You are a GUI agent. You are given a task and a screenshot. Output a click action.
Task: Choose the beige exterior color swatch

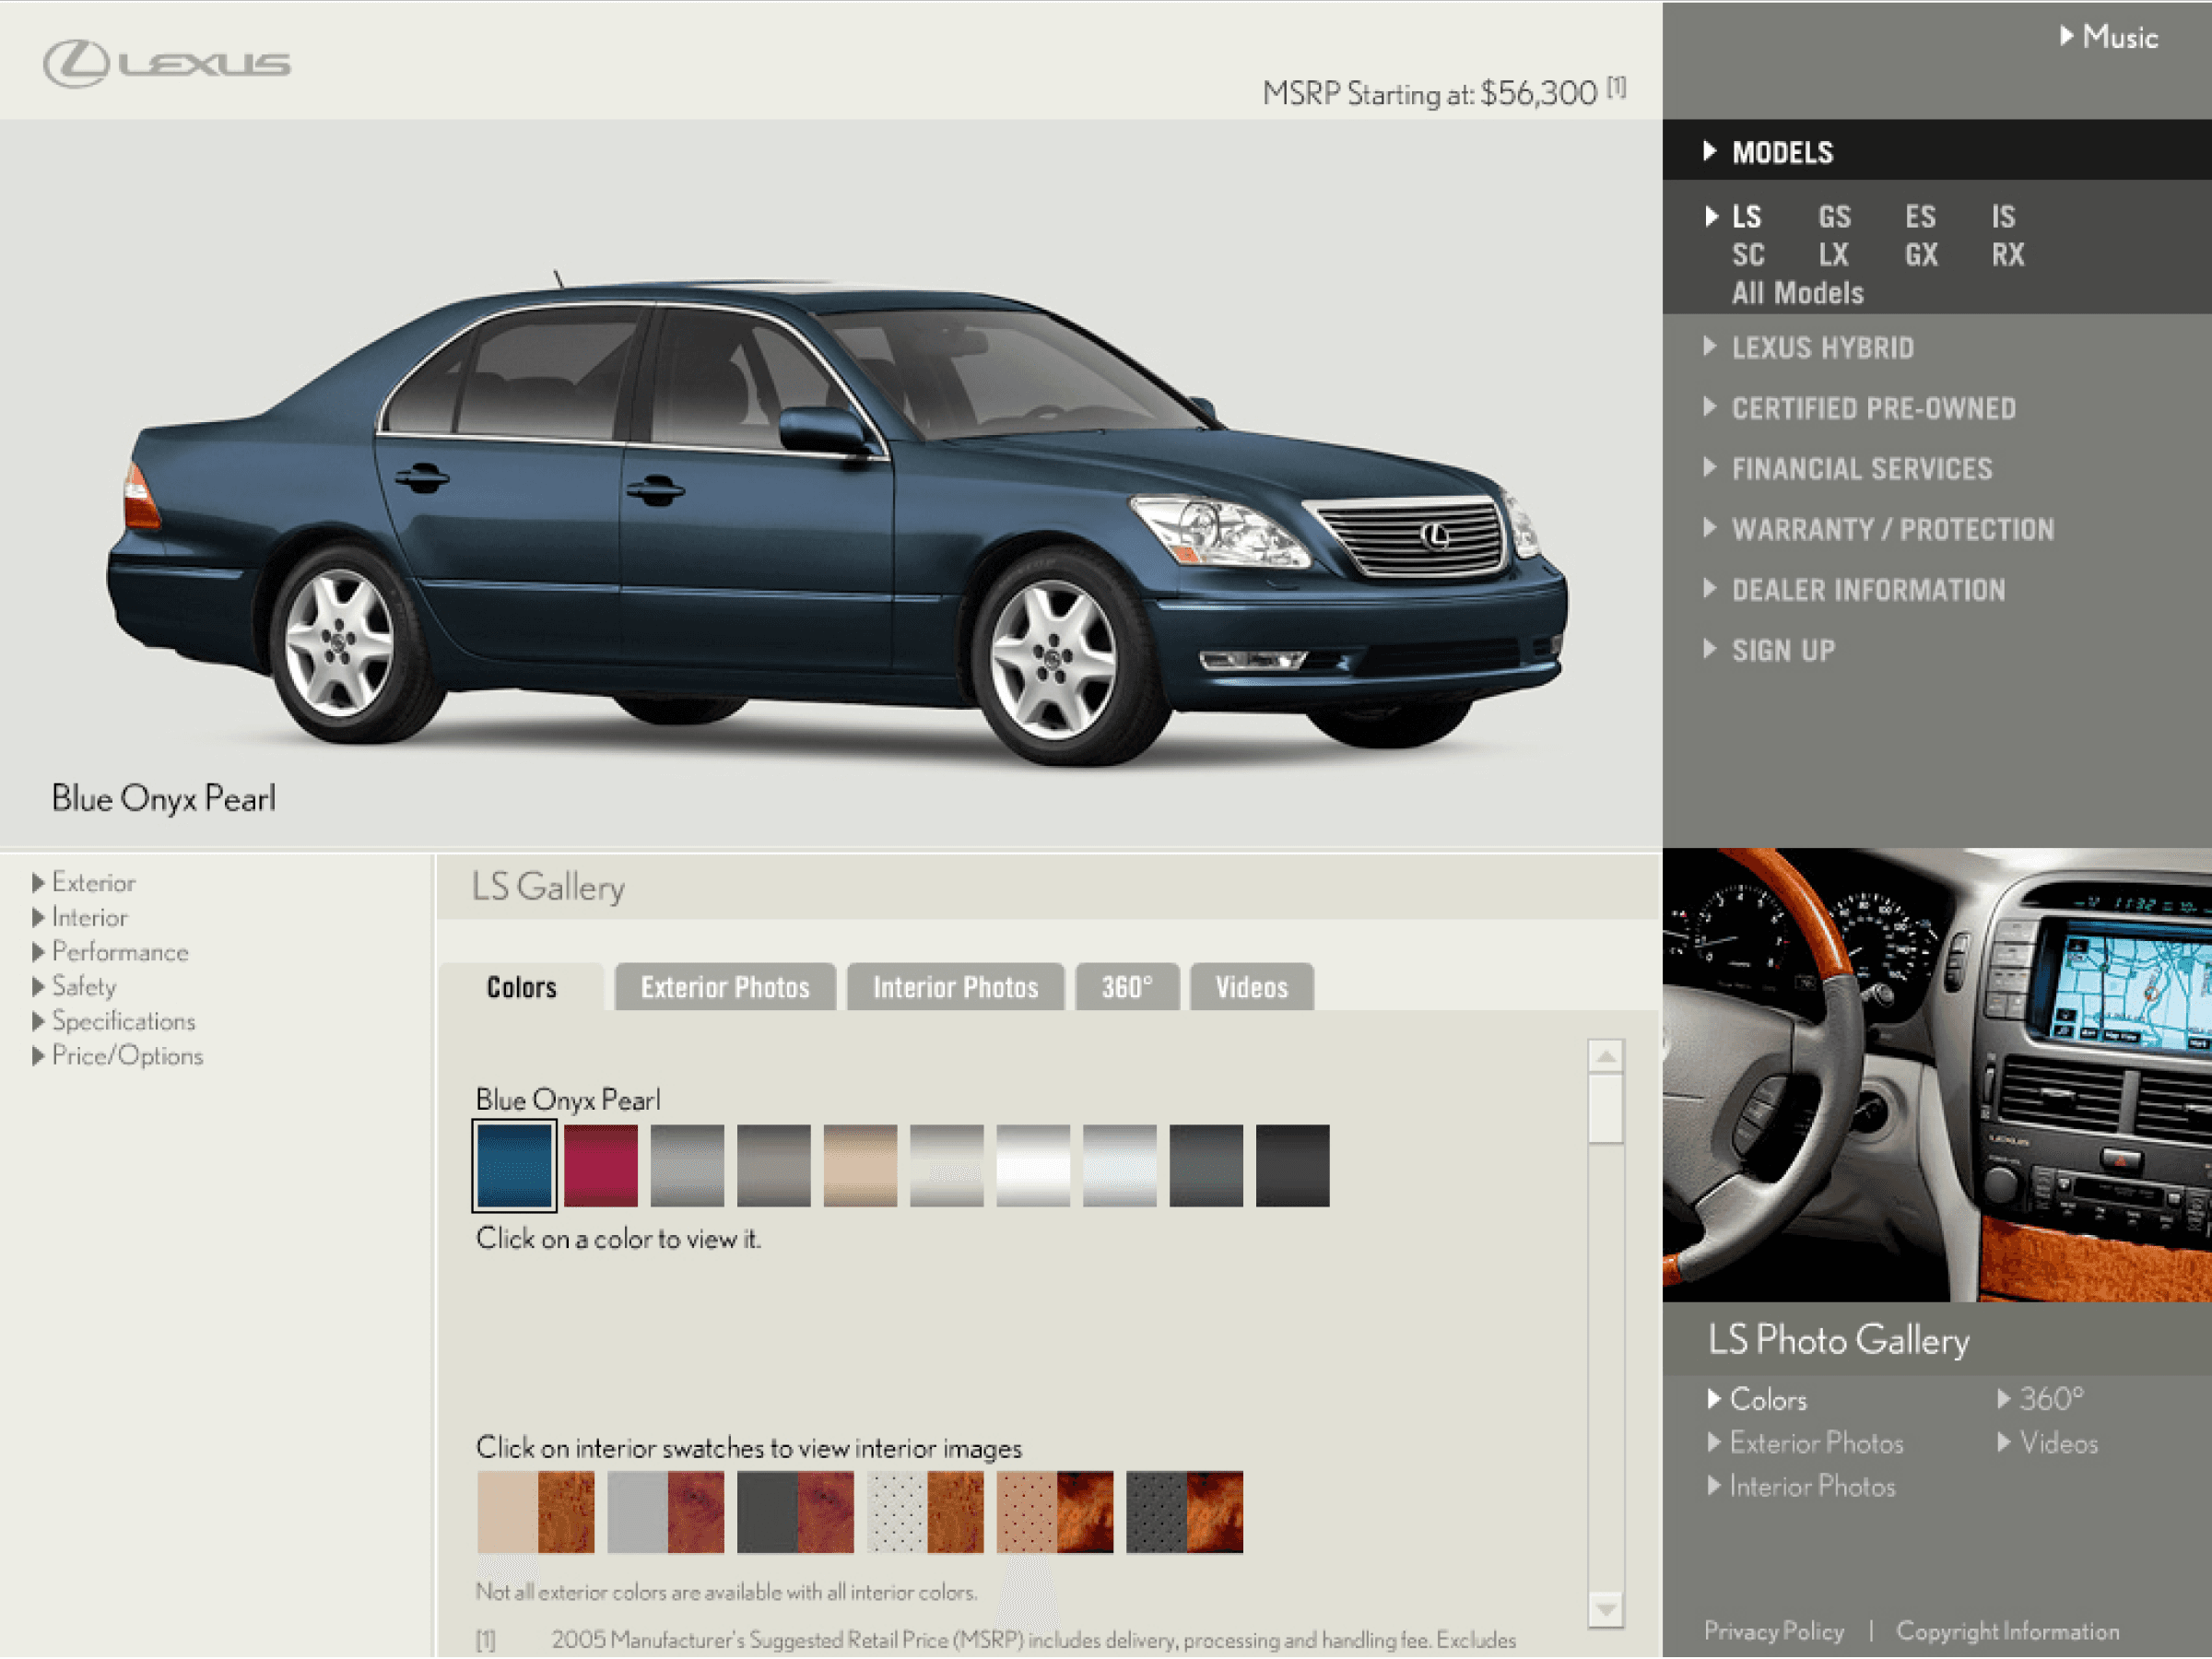pos(860,1166)
